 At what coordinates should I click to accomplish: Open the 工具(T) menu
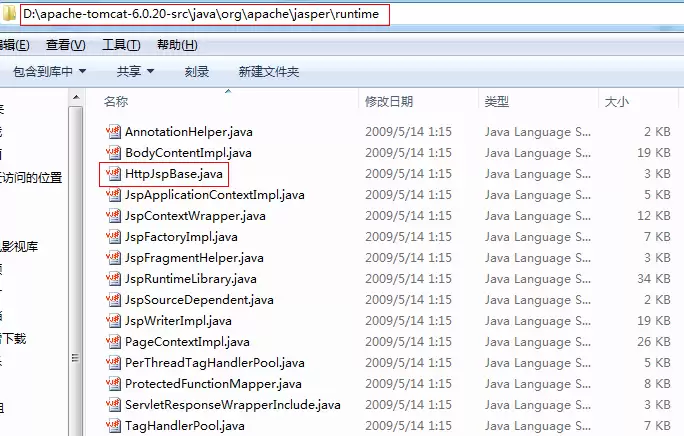tap(121, 45)
